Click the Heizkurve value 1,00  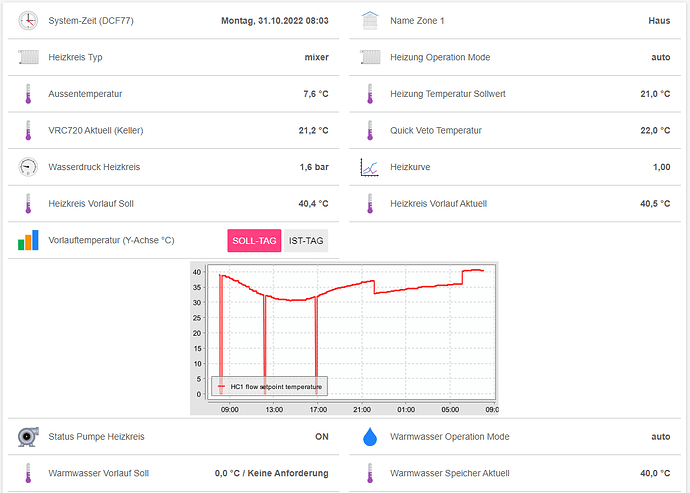click(661, 167)
